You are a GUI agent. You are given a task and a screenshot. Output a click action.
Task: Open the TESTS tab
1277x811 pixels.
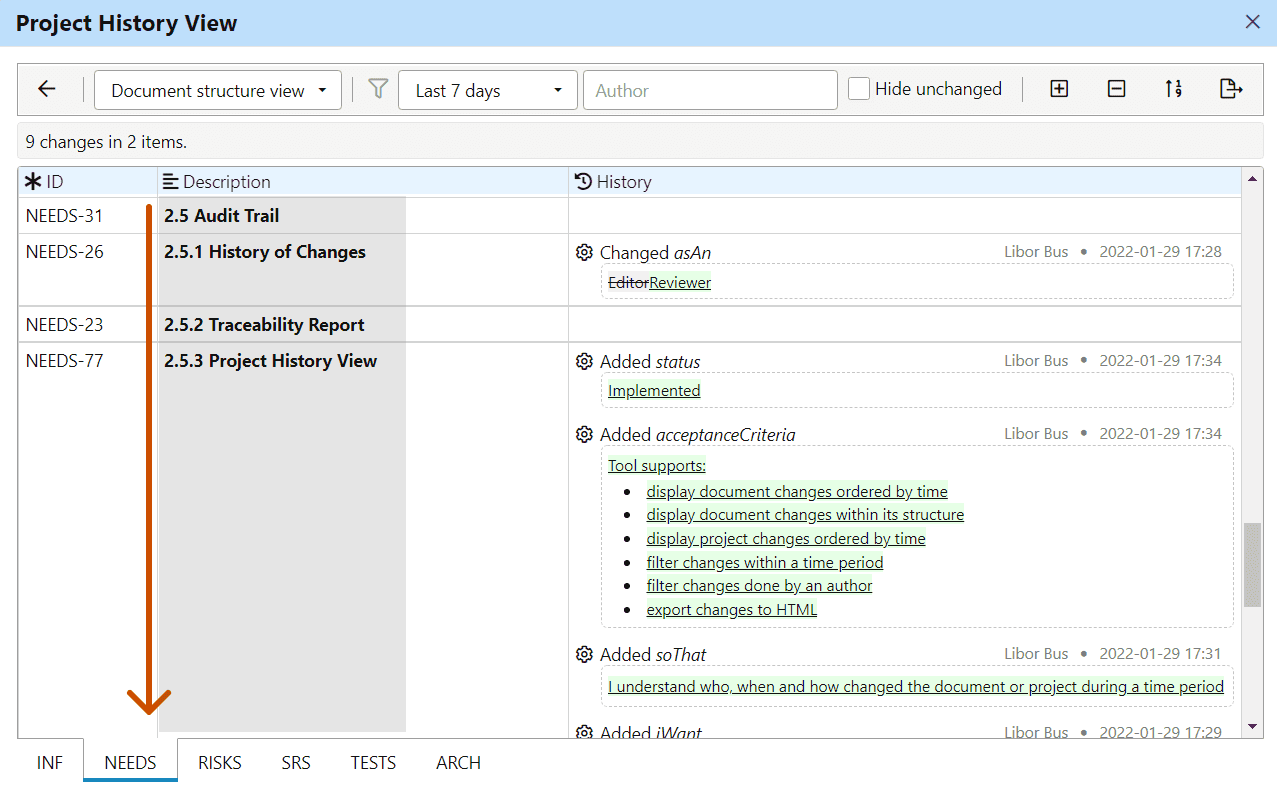pyautogui.click(x=373, y=763)
